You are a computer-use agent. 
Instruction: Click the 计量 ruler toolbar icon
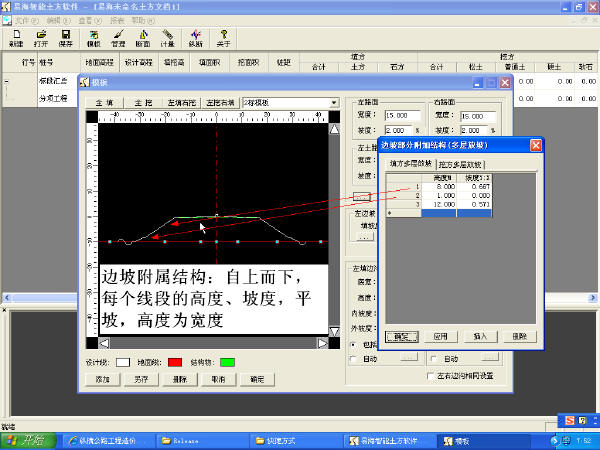tap(167, 38)
